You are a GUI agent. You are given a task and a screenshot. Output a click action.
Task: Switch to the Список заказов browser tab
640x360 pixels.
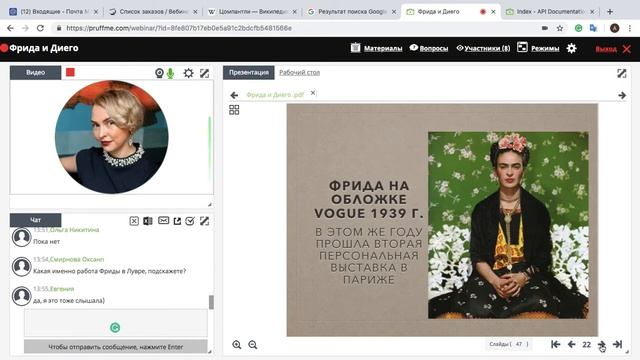[153, 12]
